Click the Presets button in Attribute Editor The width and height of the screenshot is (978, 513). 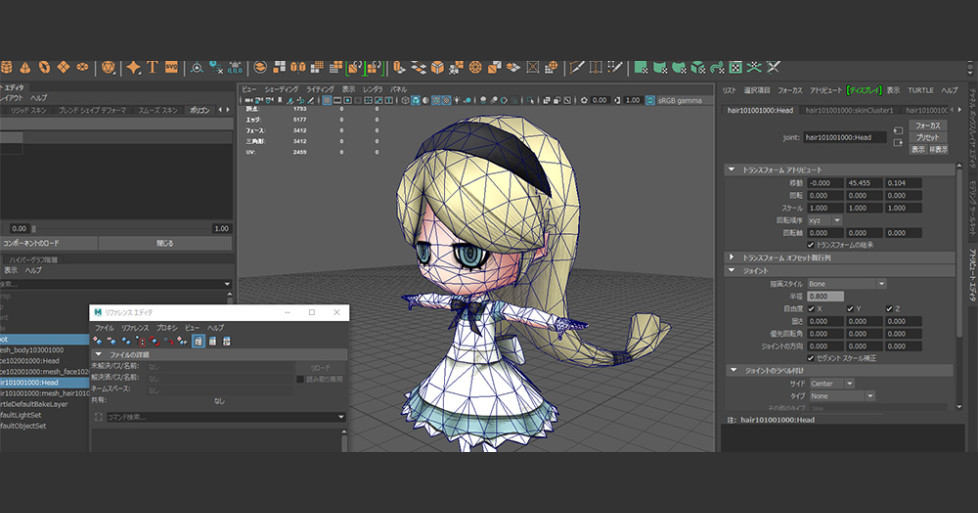(927, 137)
